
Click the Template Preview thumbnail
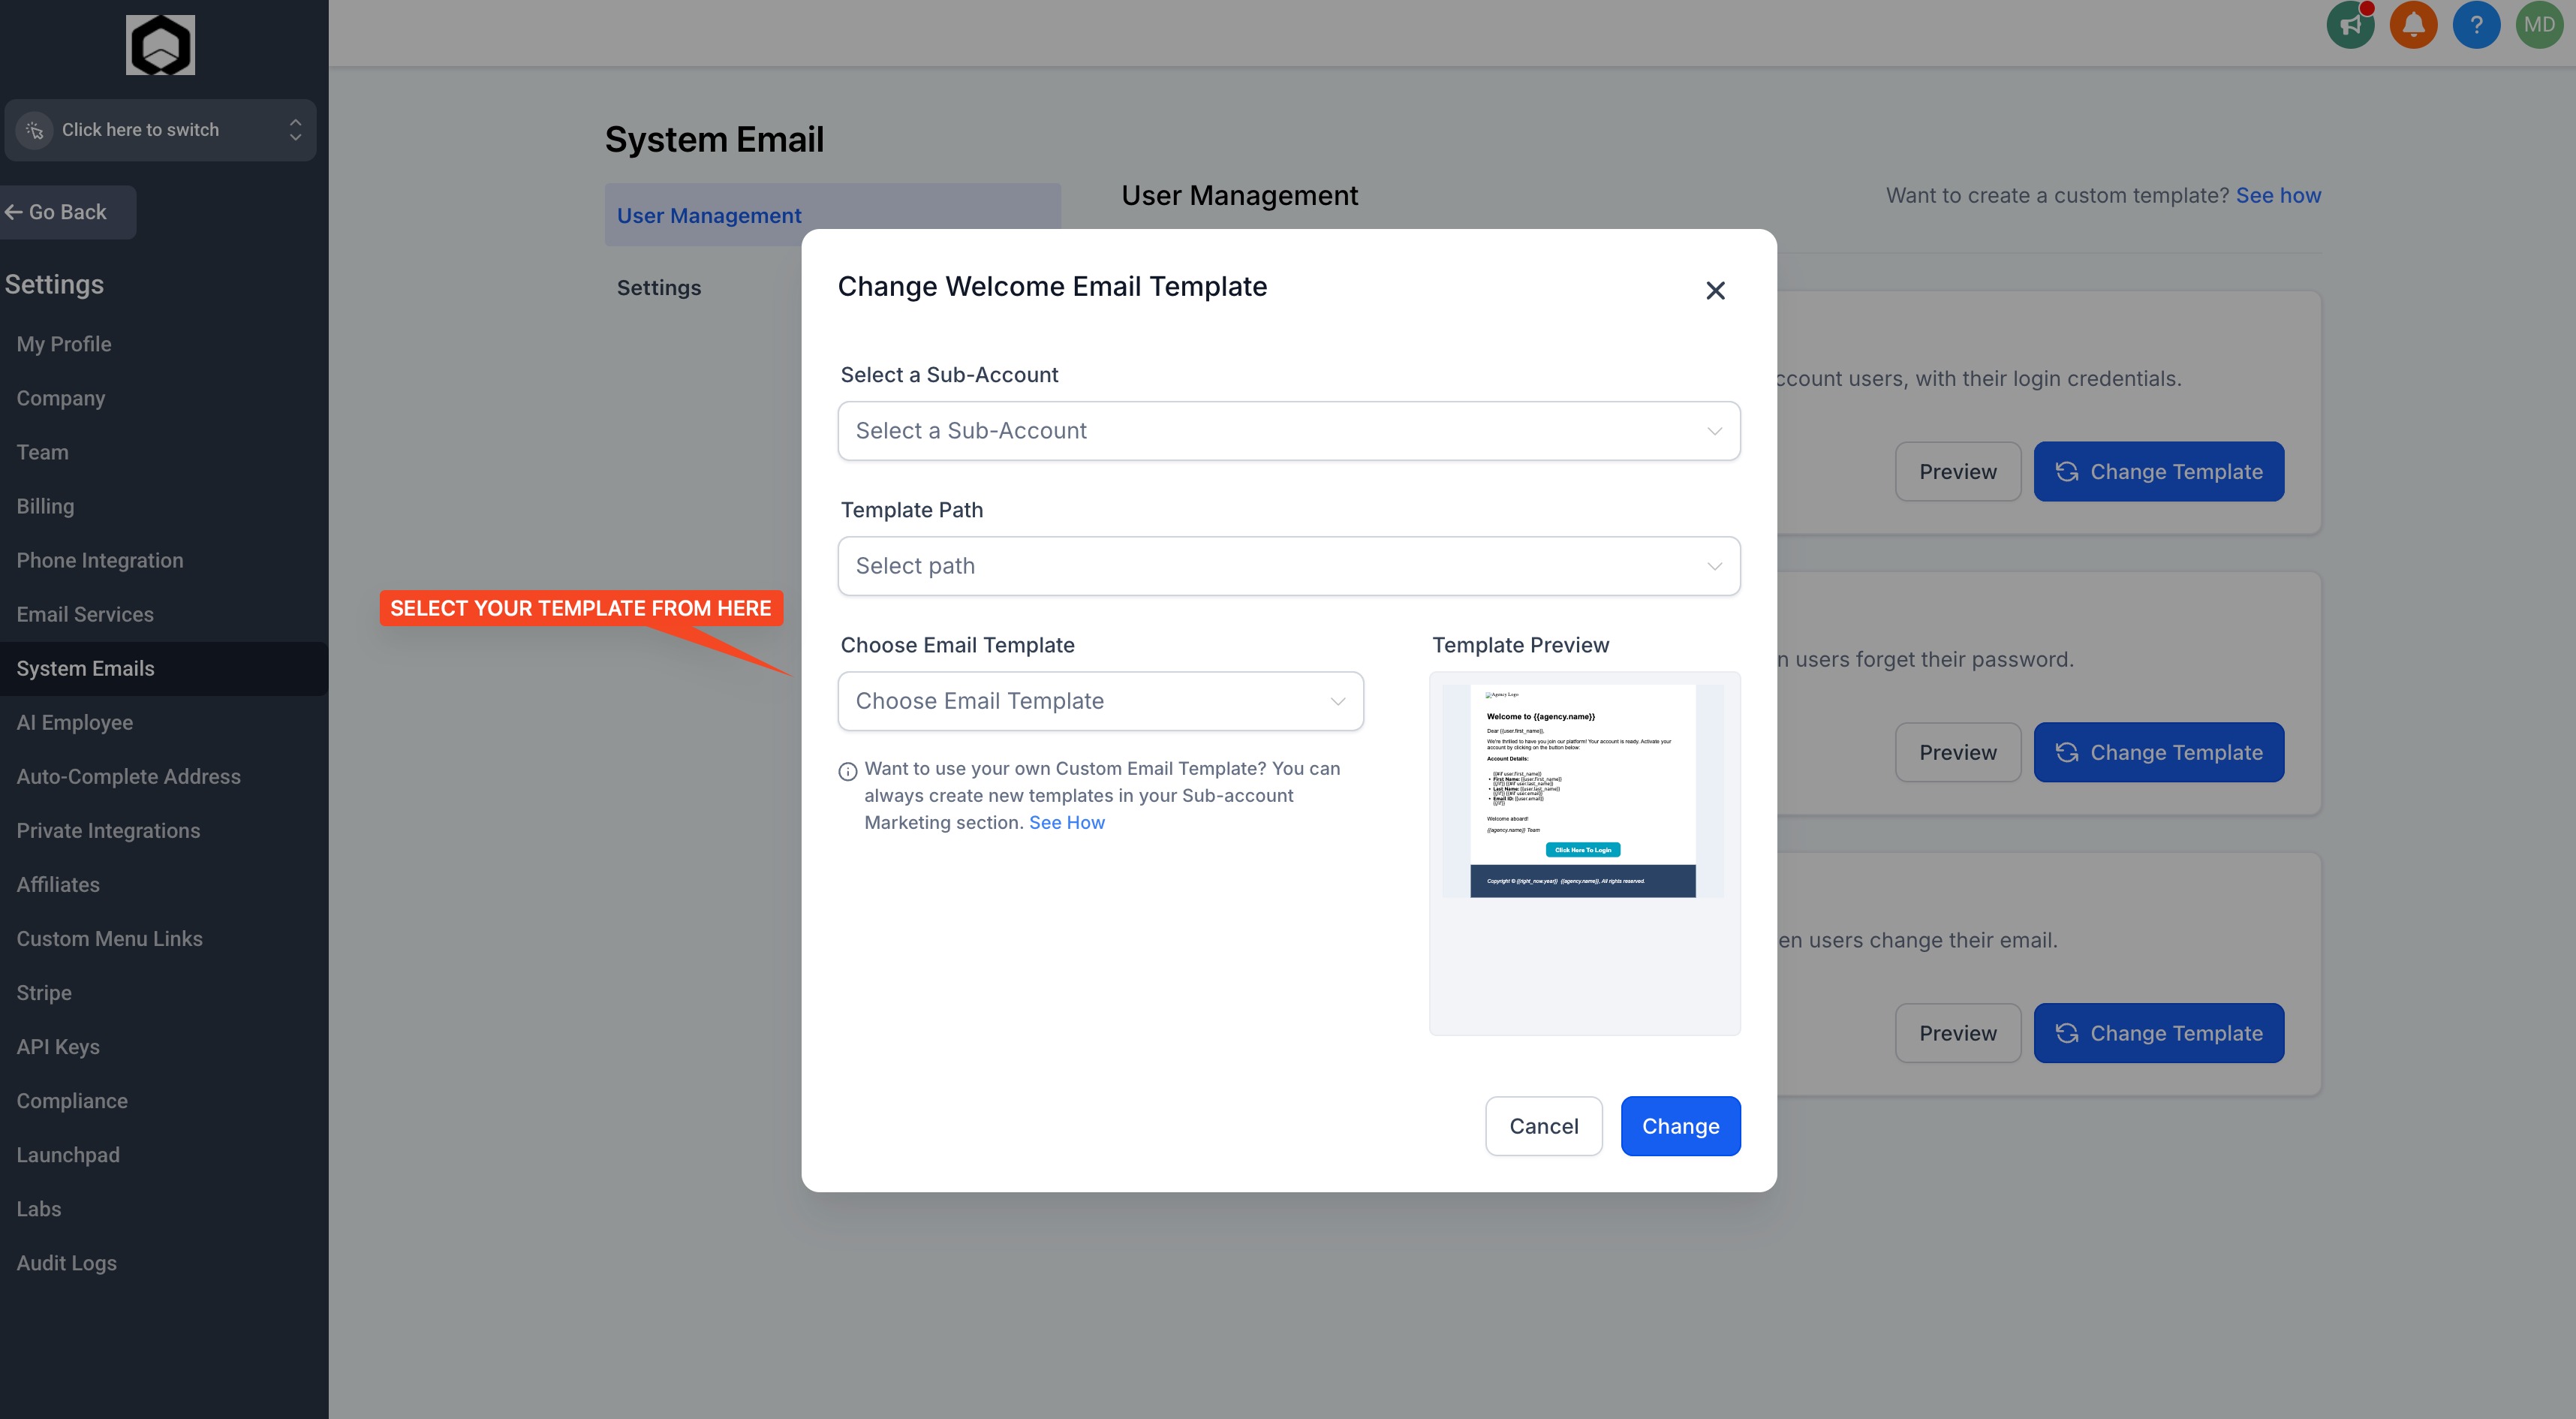tap(1583, 791)
